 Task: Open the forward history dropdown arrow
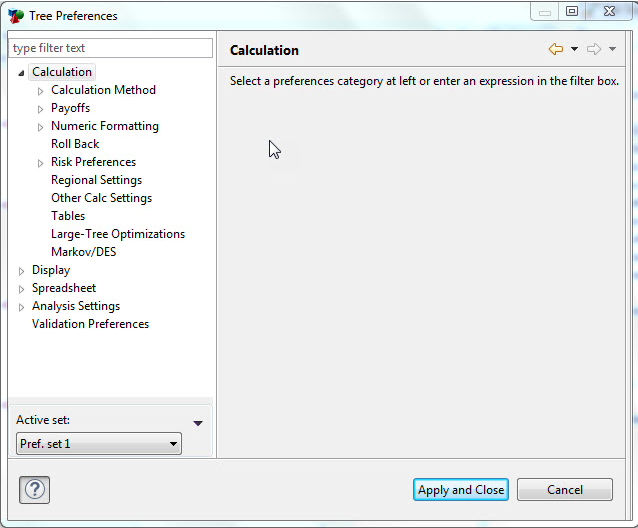[612, 49]
